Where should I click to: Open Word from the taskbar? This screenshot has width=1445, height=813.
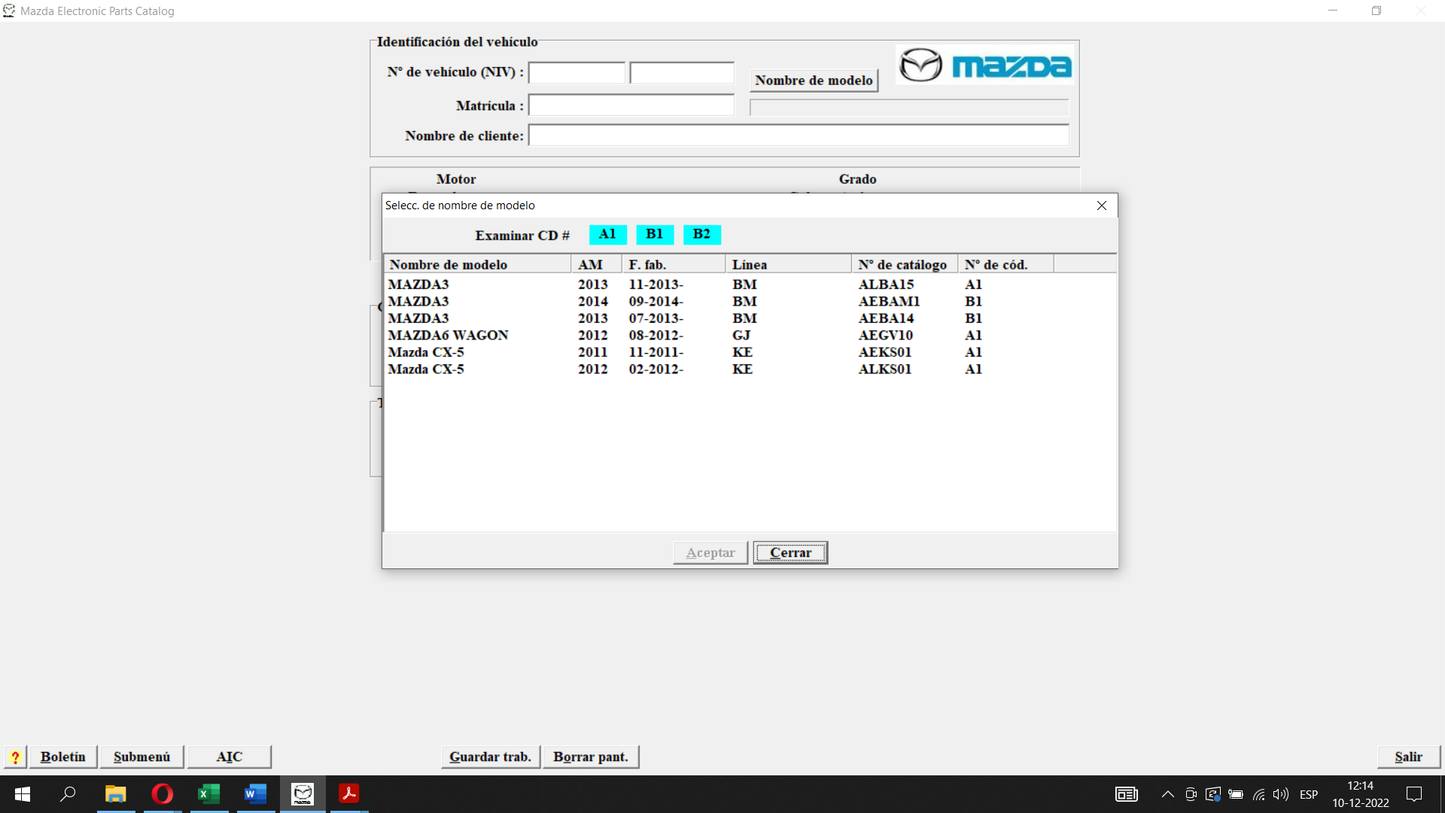[256, 794]
